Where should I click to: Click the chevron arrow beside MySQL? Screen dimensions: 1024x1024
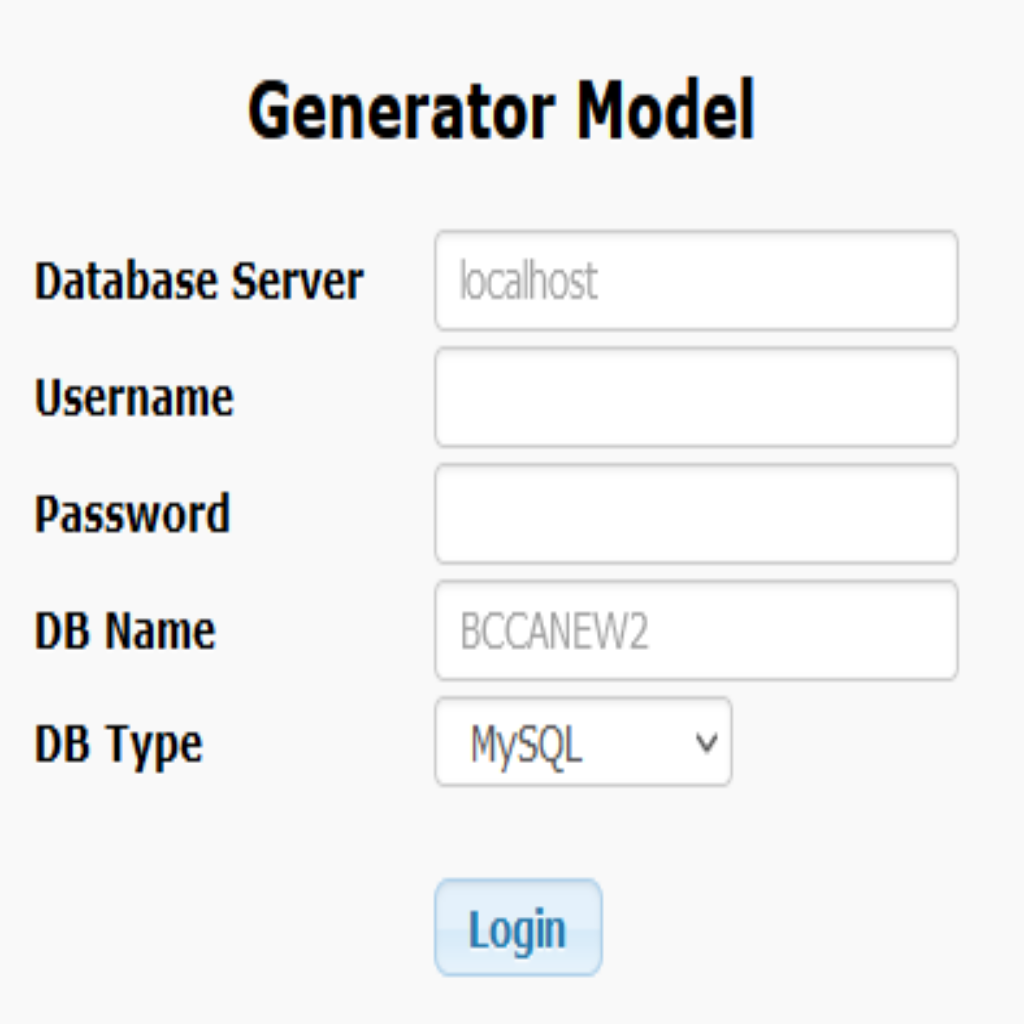pyautogui.click(x=707, y=743)
